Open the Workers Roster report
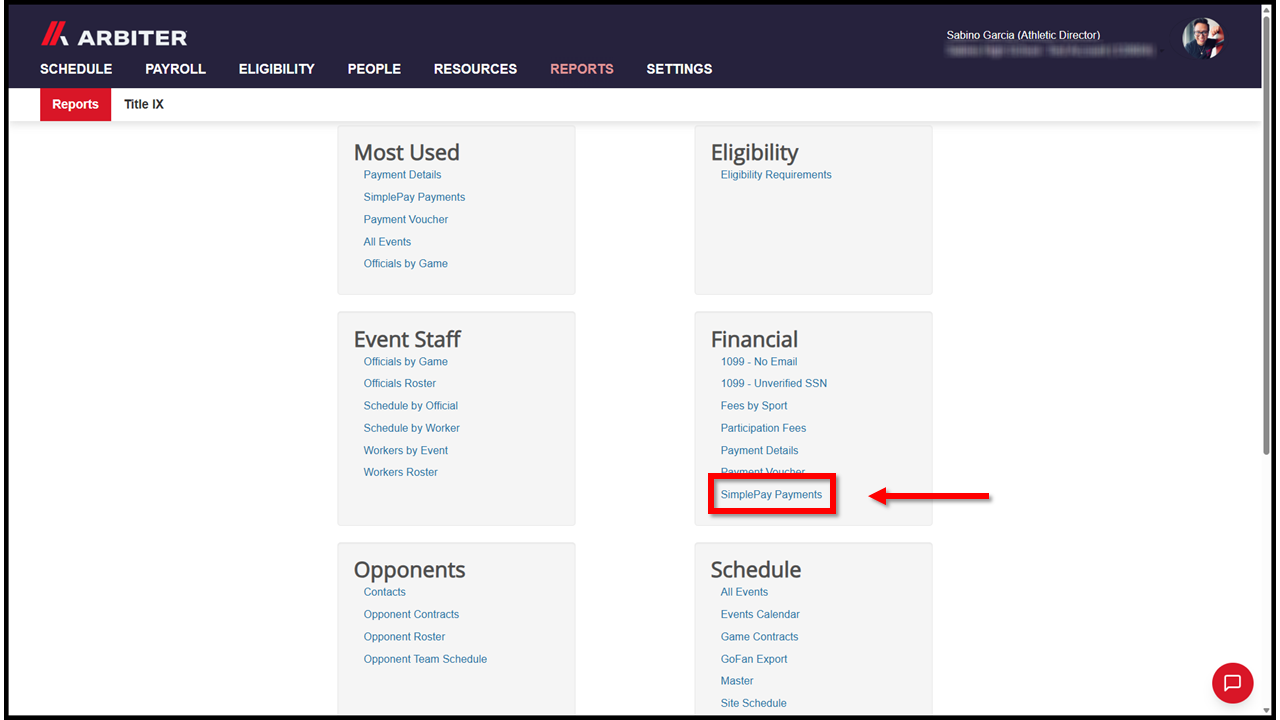This screenshot has height=720, width=1280. tap(401, 472)
